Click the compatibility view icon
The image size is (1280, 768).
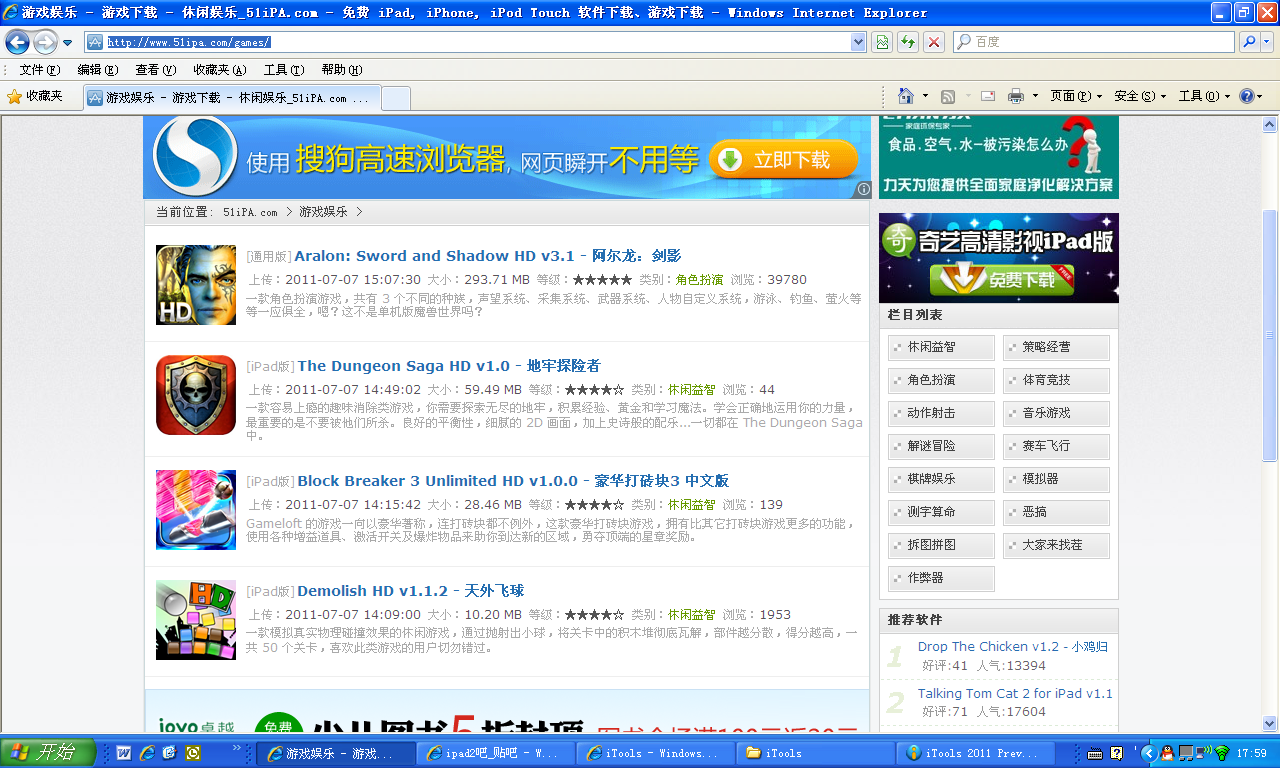pyautogui.click(x=882, y=42)
